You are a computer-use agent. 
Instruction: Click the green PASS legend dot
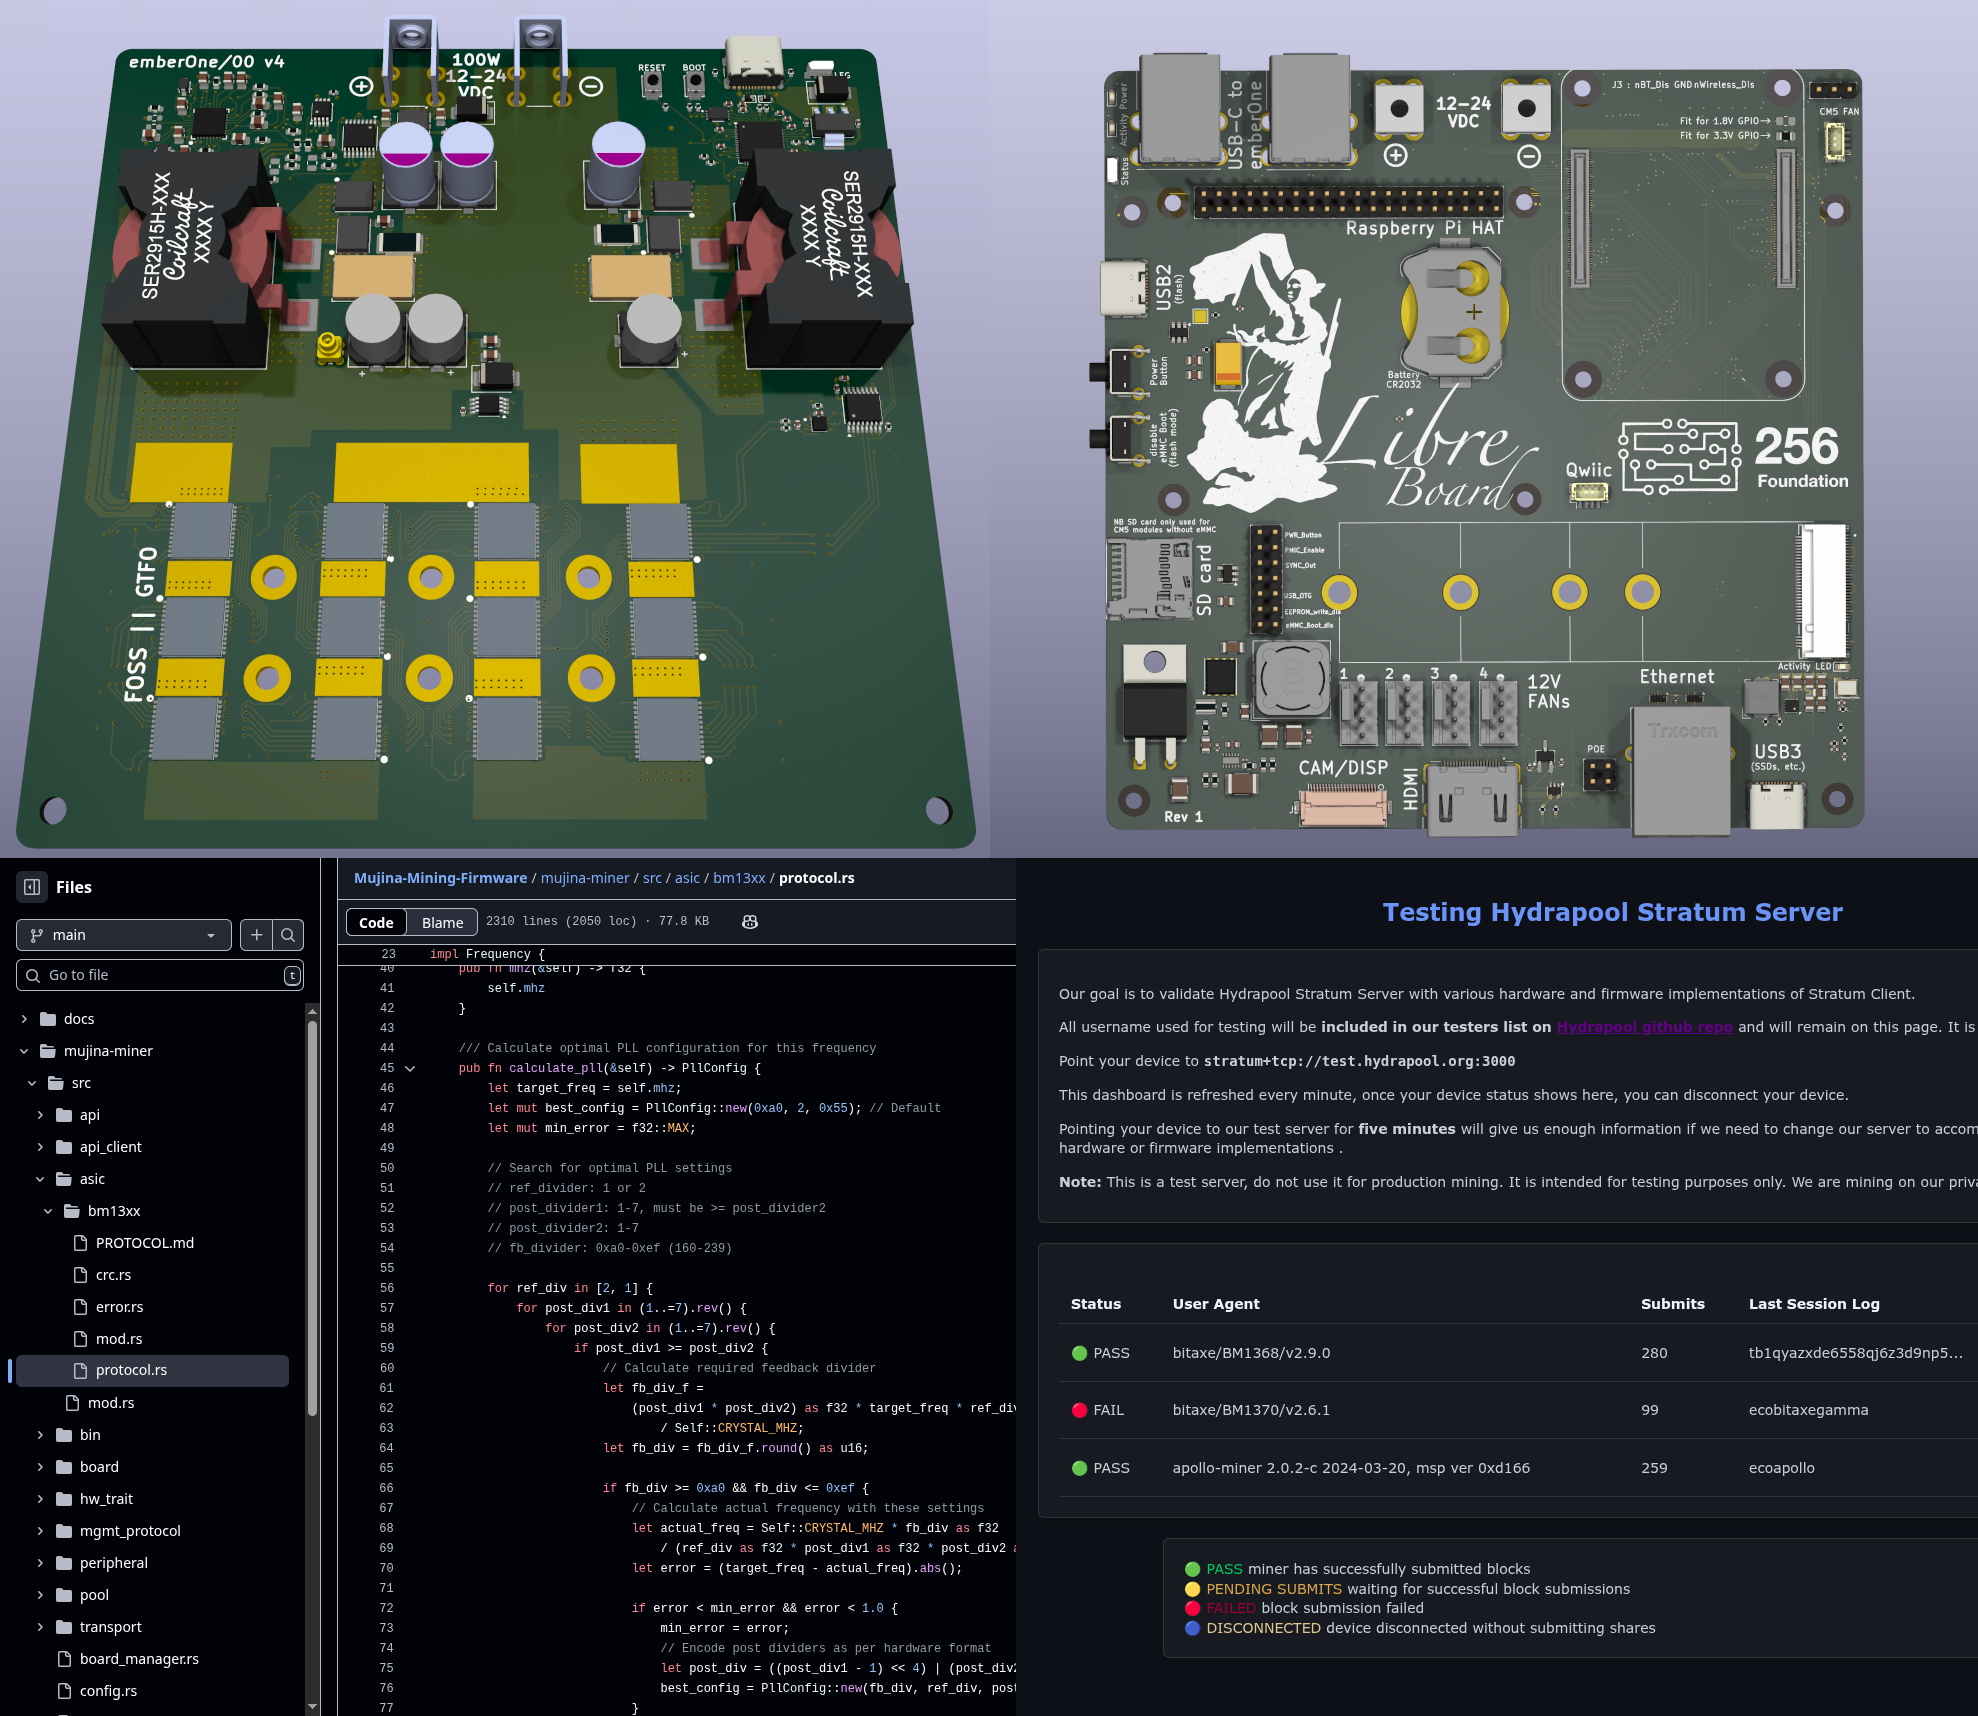[1192, 1569]
